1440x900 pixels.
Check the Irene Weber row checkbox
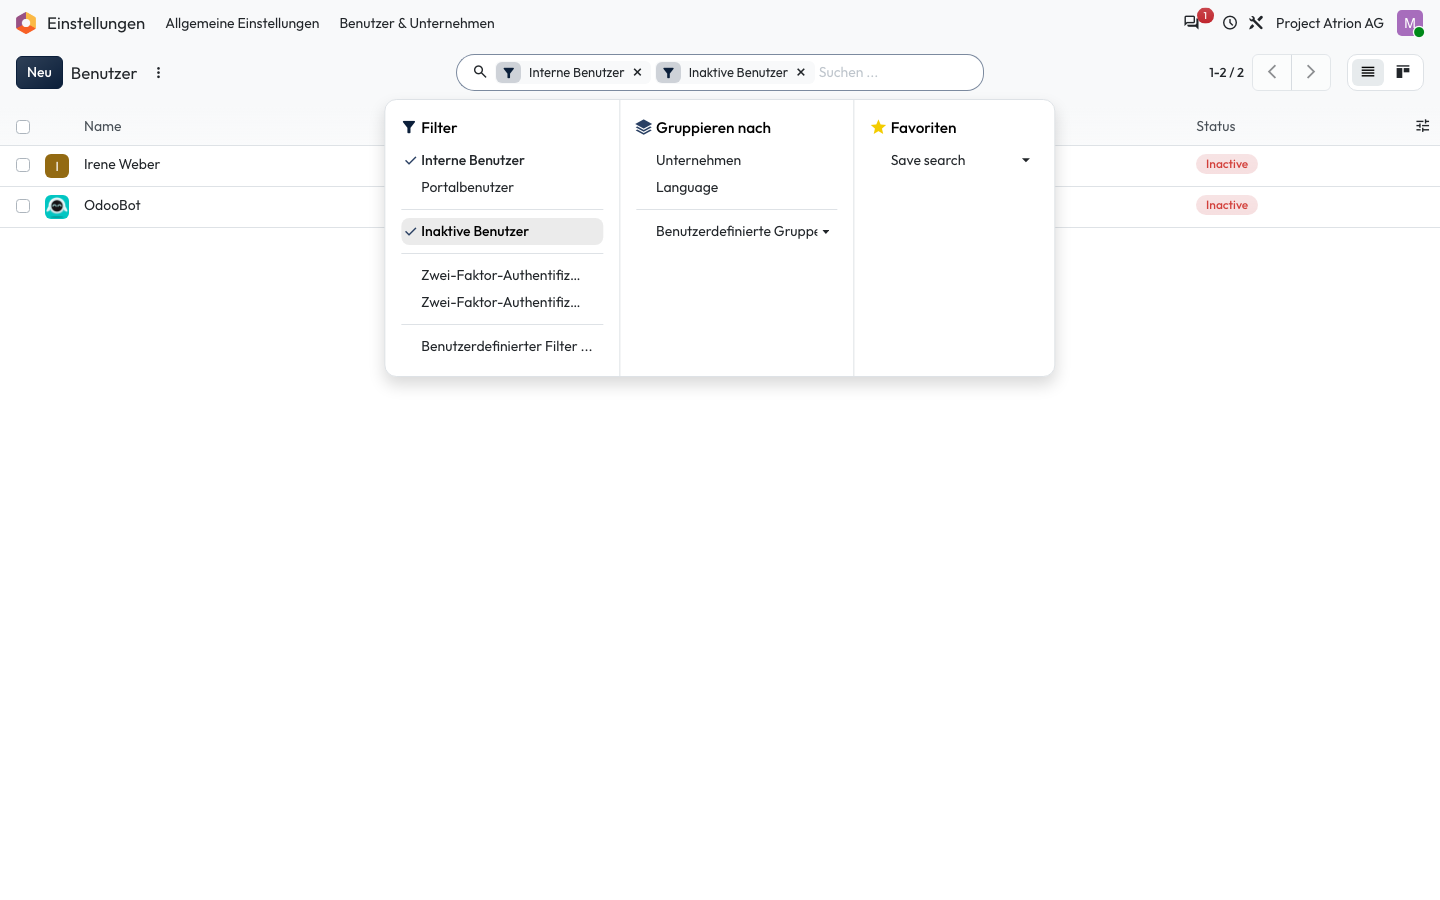click(x=23, y=165)
